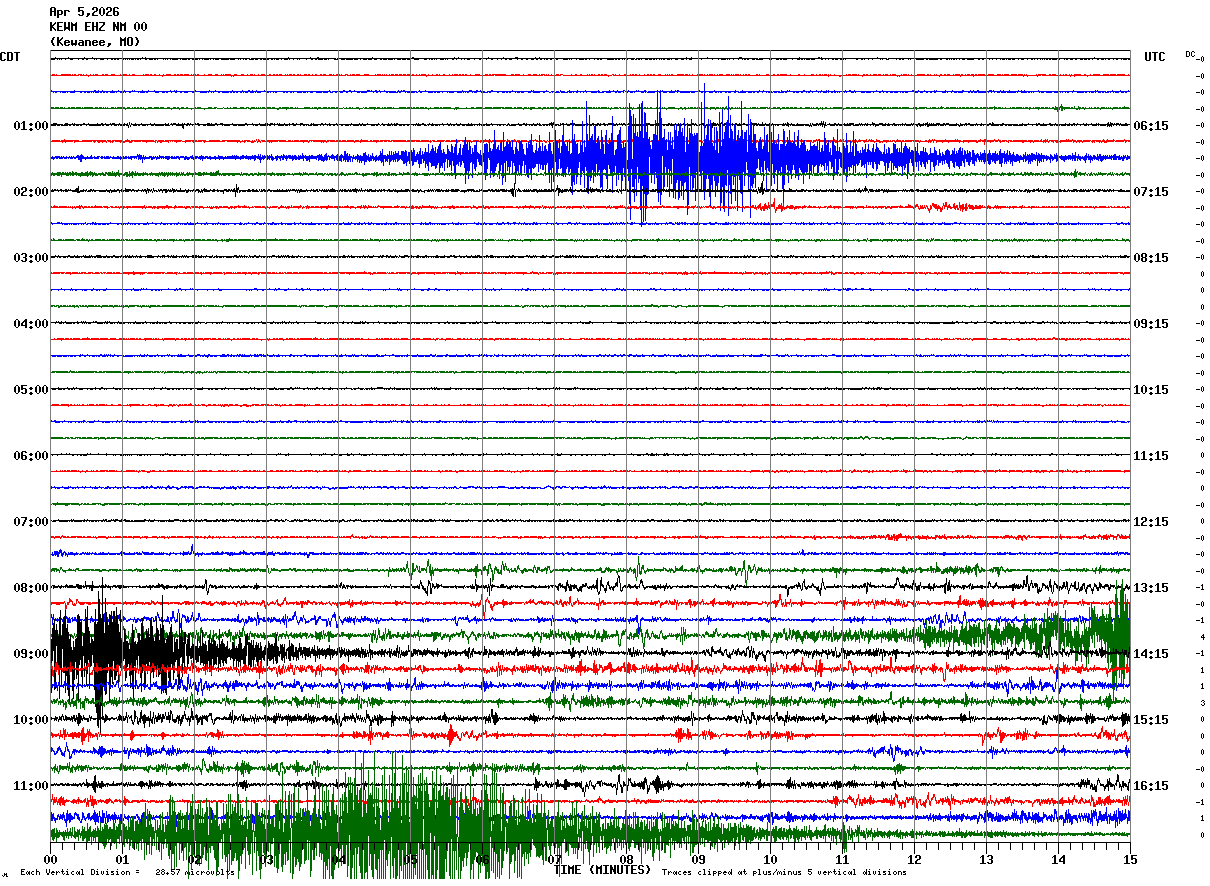Click the 12:15 UTC time label
1210x886 pixels.
(1151, 522)
